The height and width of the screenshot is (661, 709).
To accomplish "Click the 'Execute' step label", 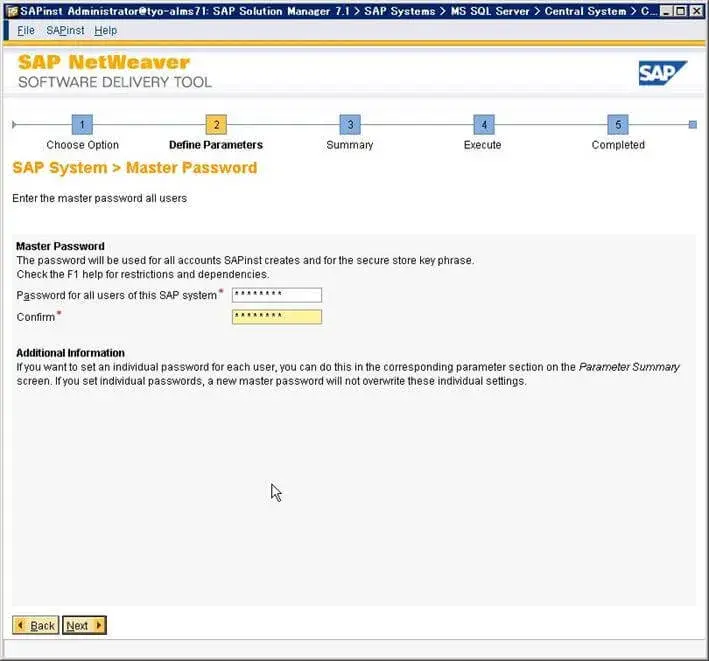I will 482,145.
